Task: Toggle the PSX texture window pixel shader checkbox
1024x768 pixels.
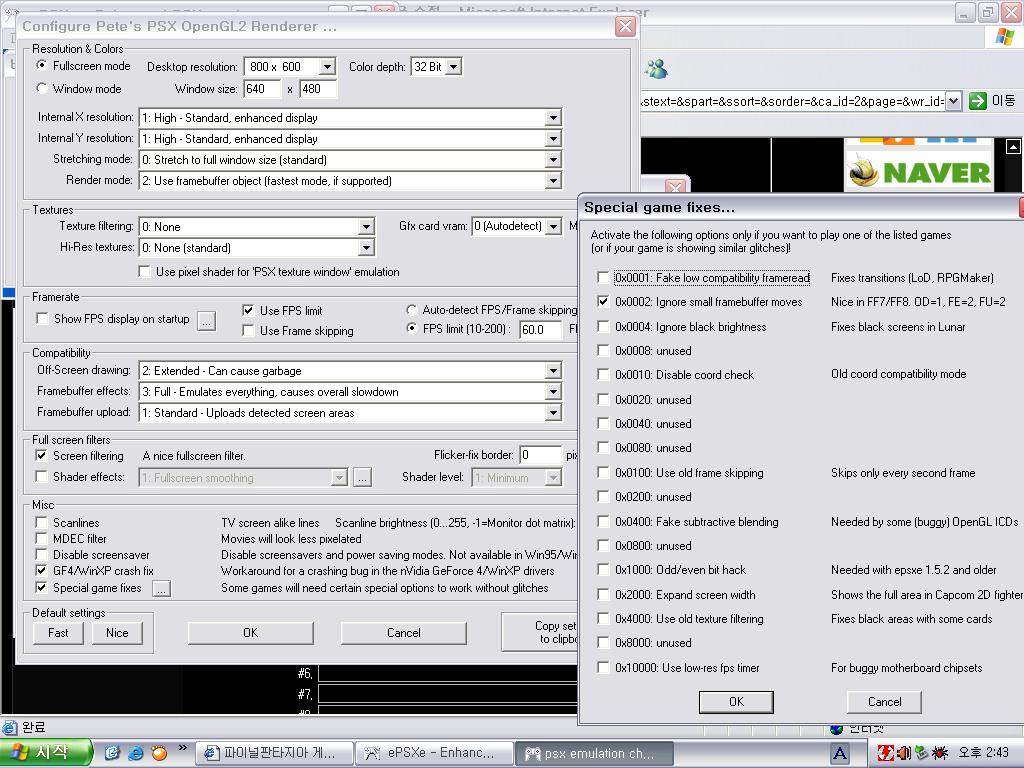Action: tap(144, 272)
